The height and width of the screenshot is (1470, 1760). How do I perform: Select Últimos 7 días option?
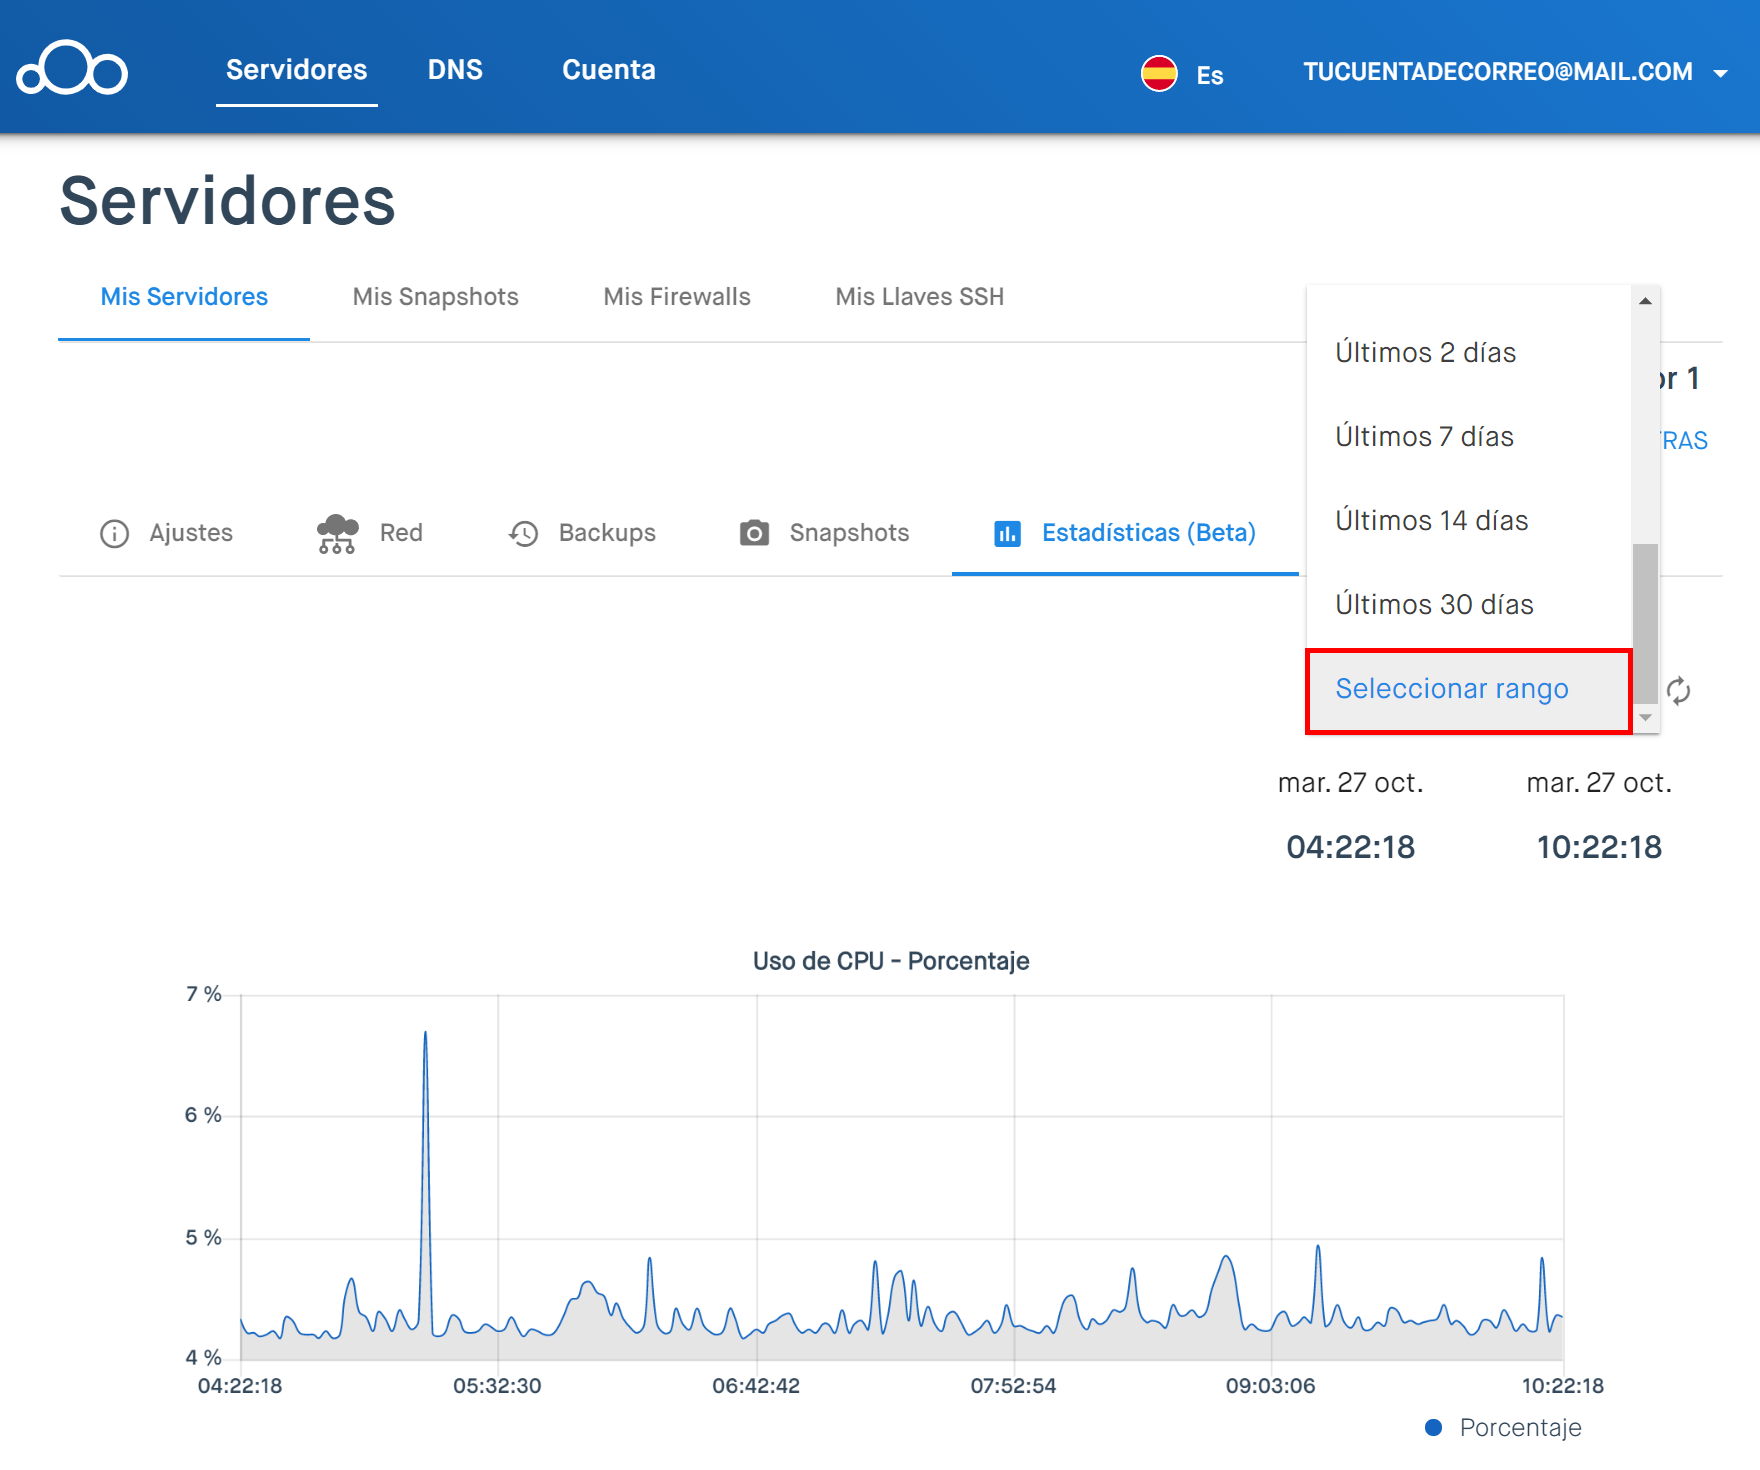click(x=1469, y=436)
